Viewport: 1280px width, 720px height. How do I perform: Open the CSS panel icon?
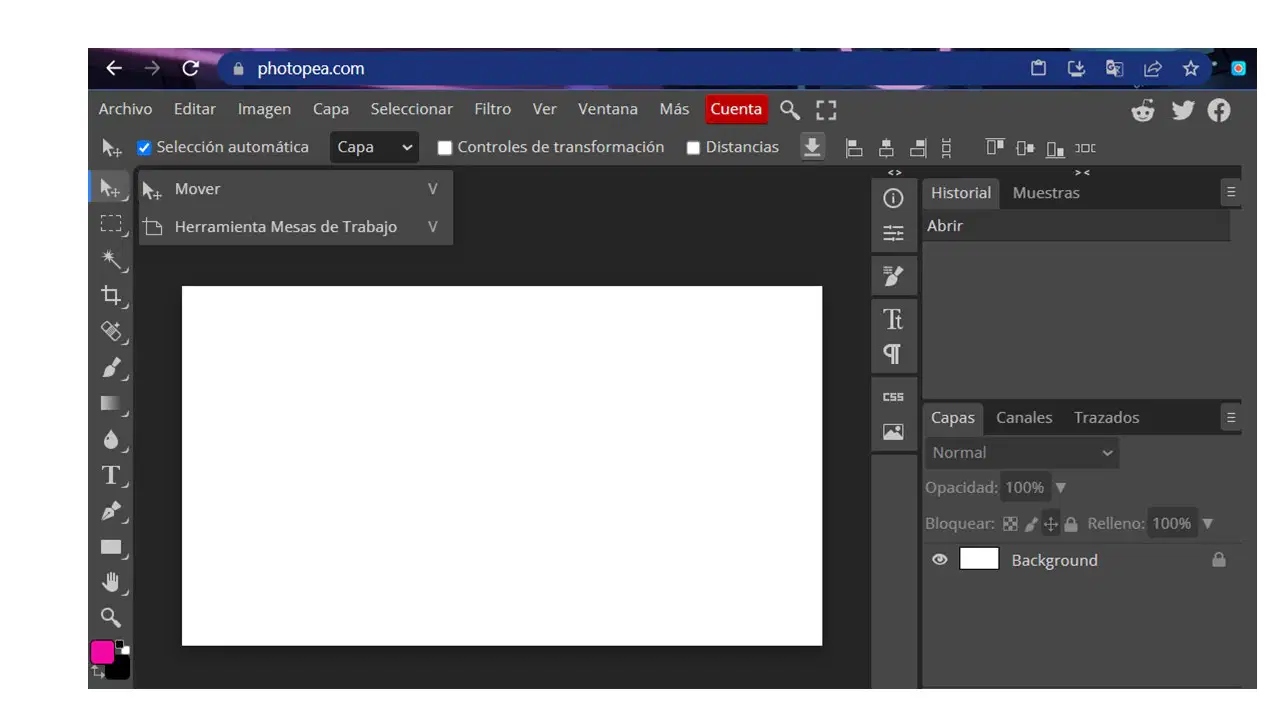pos(893,397)
